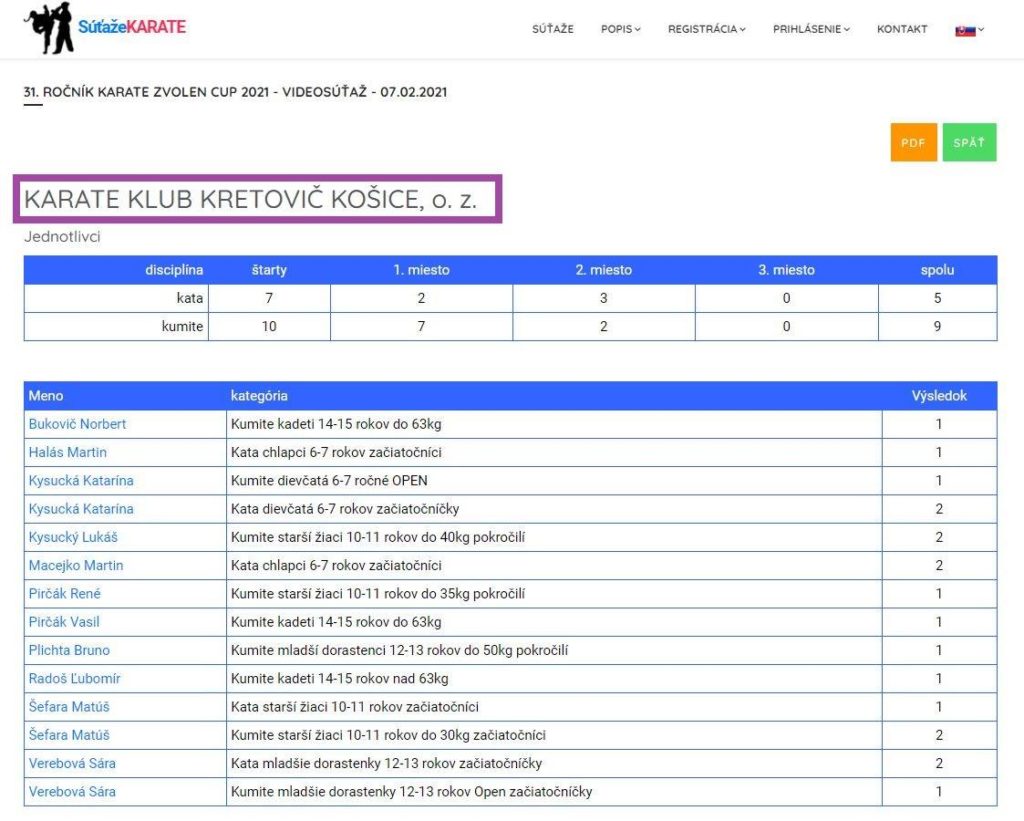Click the competition title 31. ROČNÍK KARATE ZVOLEN CUP
1024x821 pixels.
tap(235, 92)
